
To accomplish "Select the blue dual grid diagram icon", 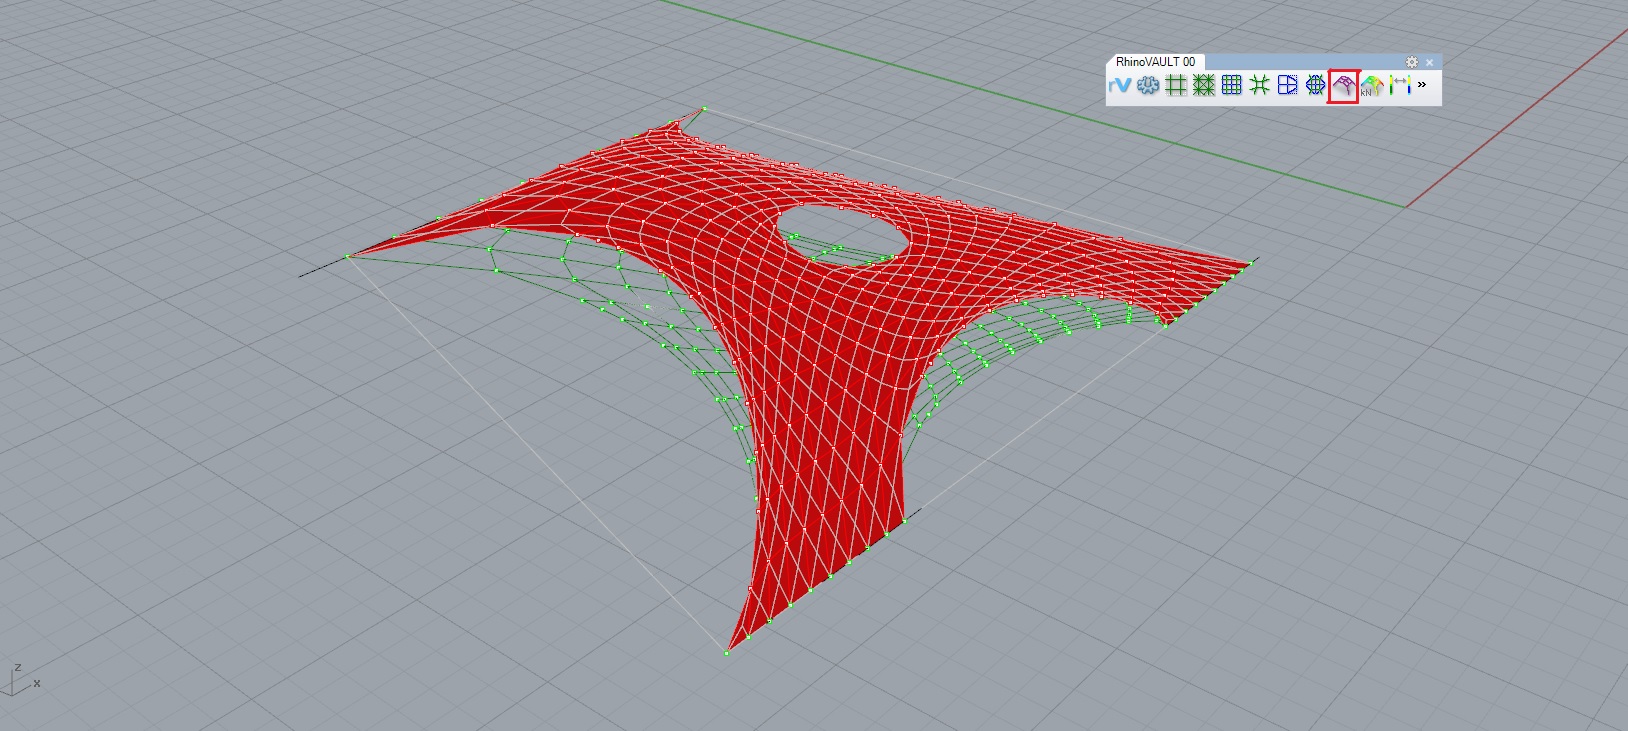I will click(x=1232, y=86).
